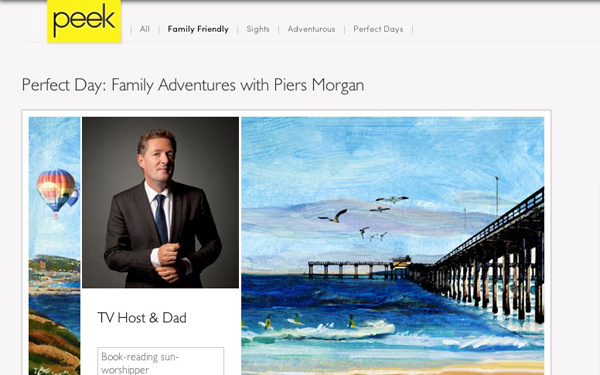This screenshot has width=600, height=375.
Task: Click the man's blue necktie
Action: (x=161, y=218)
